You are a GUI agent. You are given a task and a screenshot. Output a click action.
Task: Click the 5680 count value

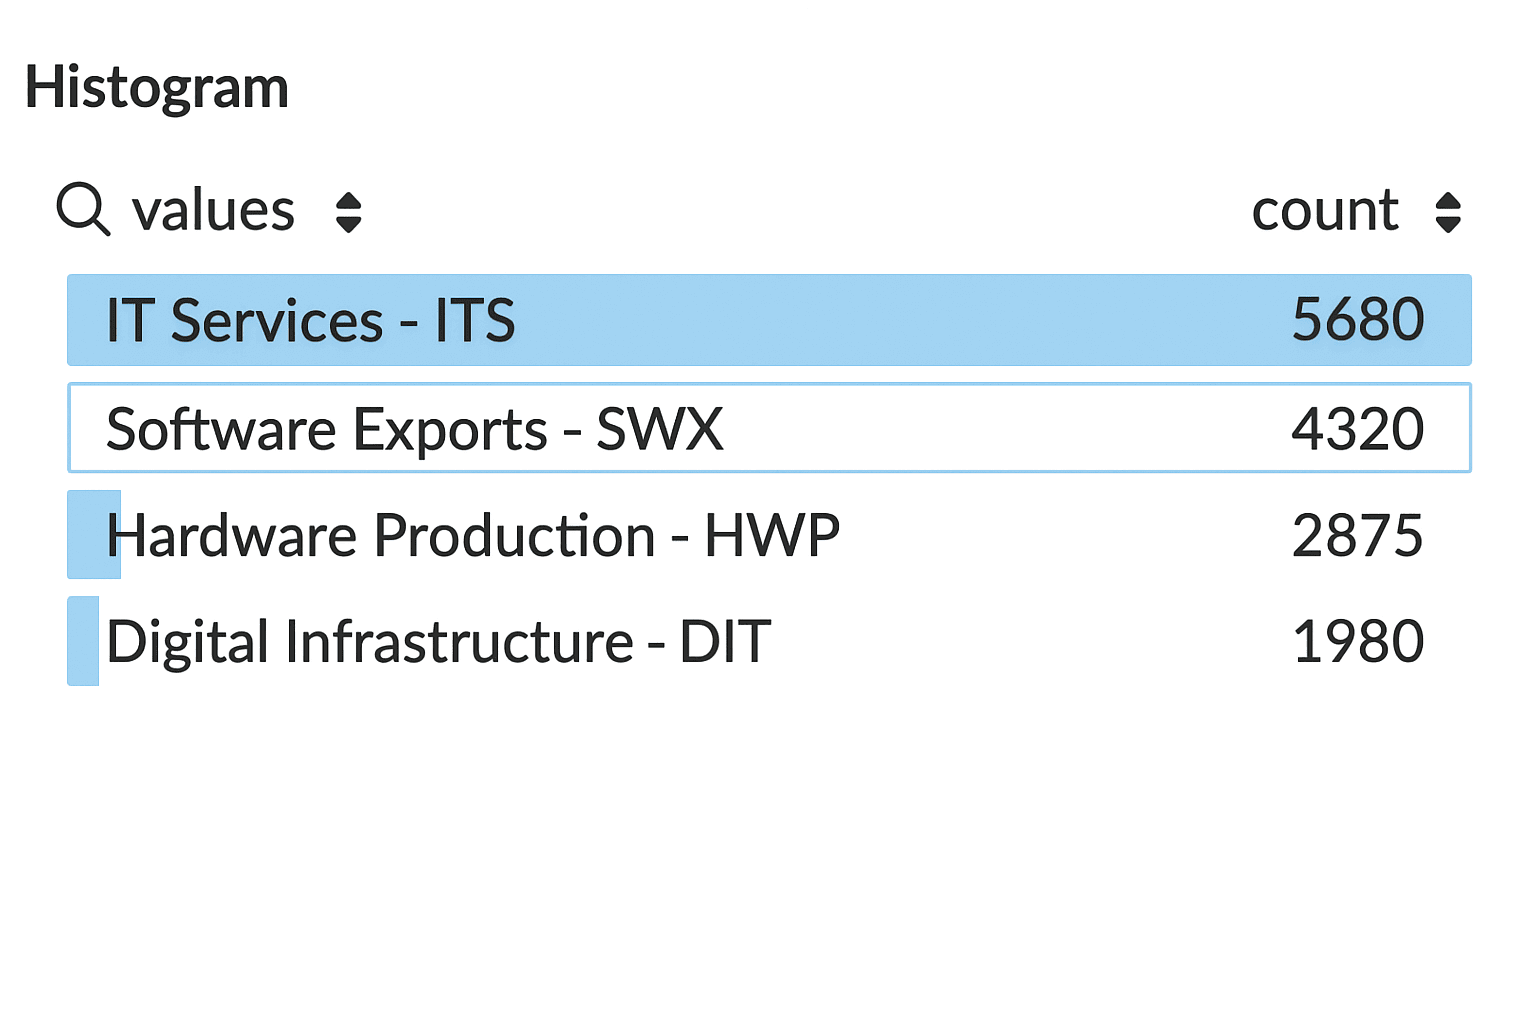(1357, 320)
